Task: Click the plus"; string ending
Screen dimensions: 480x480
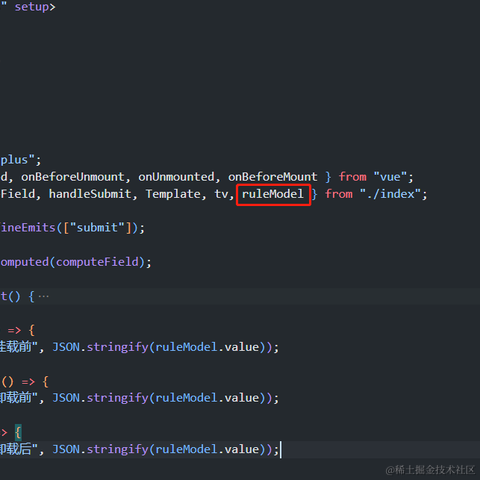Action: point(21,160)
